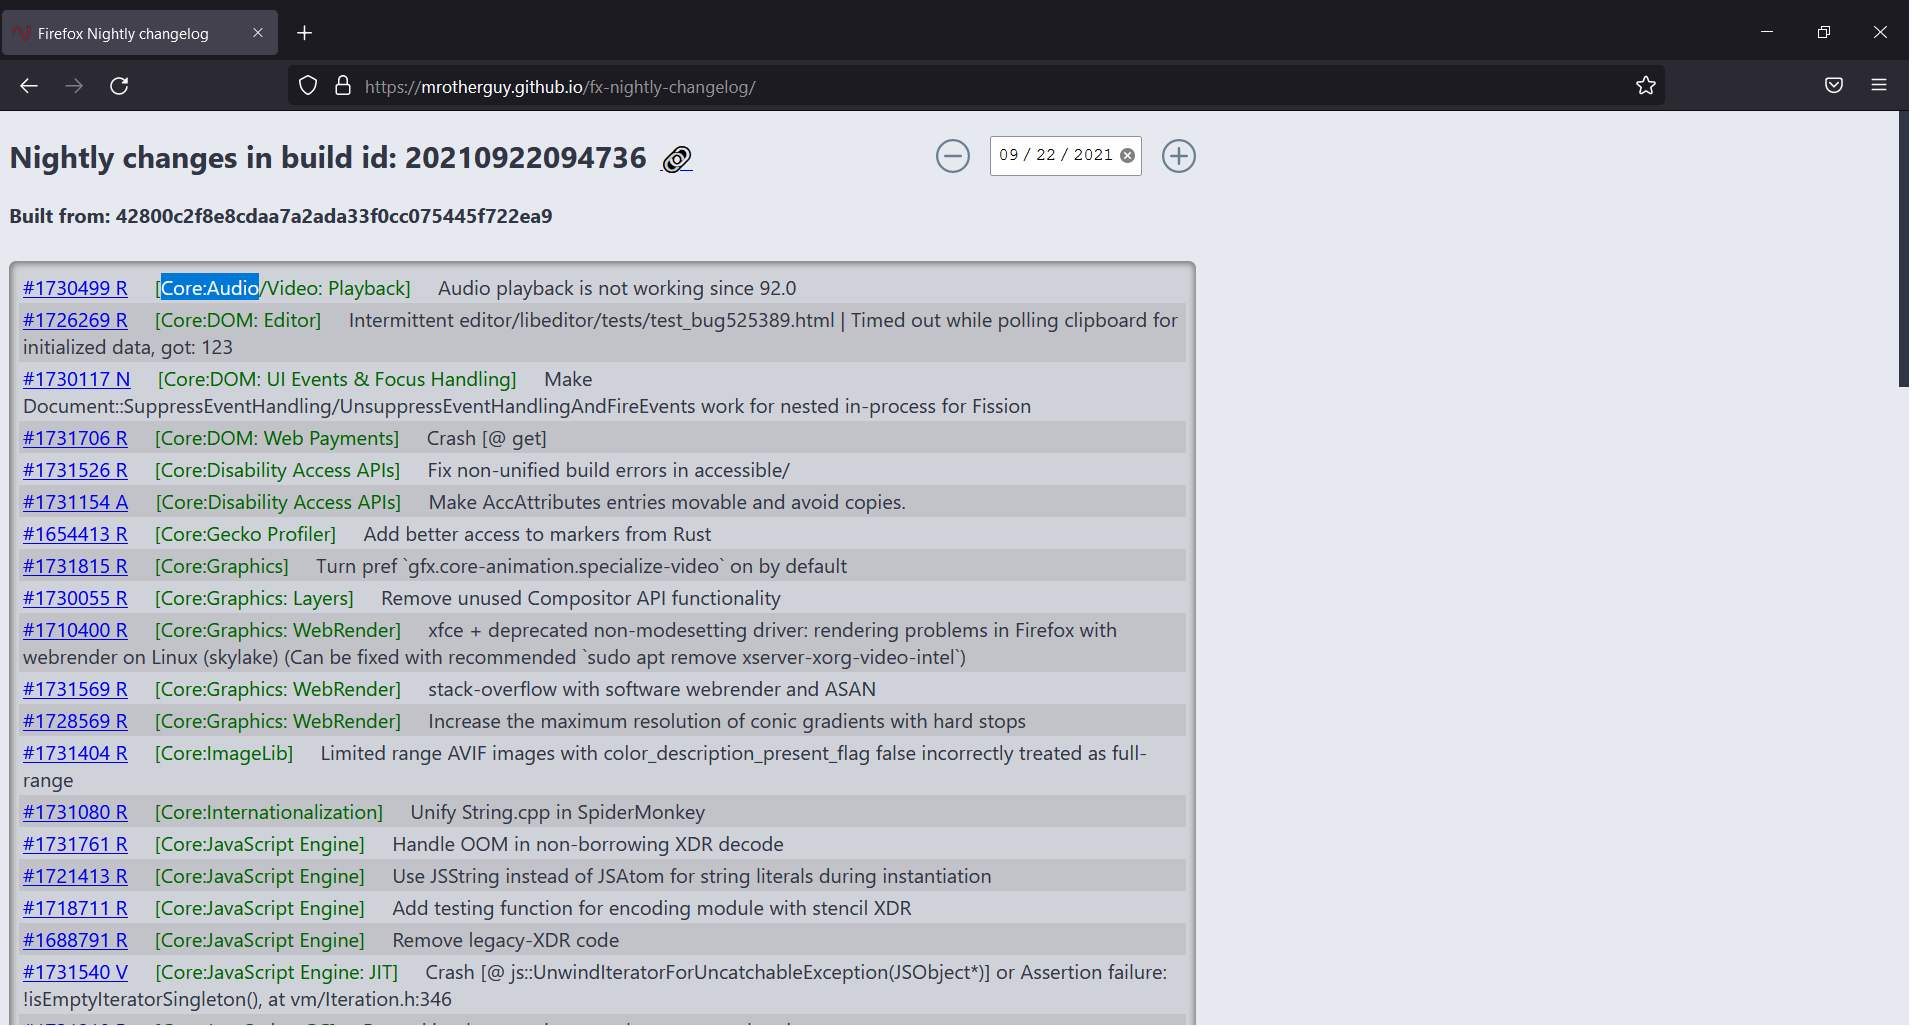Open bug #1688791 R about legacy-XDR removal

click(x=75, y=940)
